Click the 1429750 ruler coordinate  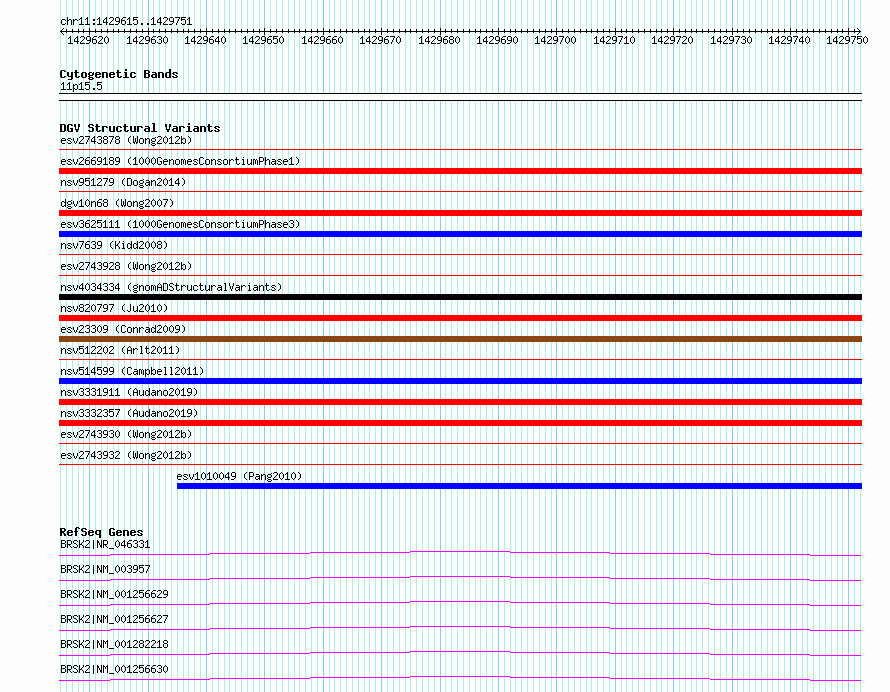point(847,40)
